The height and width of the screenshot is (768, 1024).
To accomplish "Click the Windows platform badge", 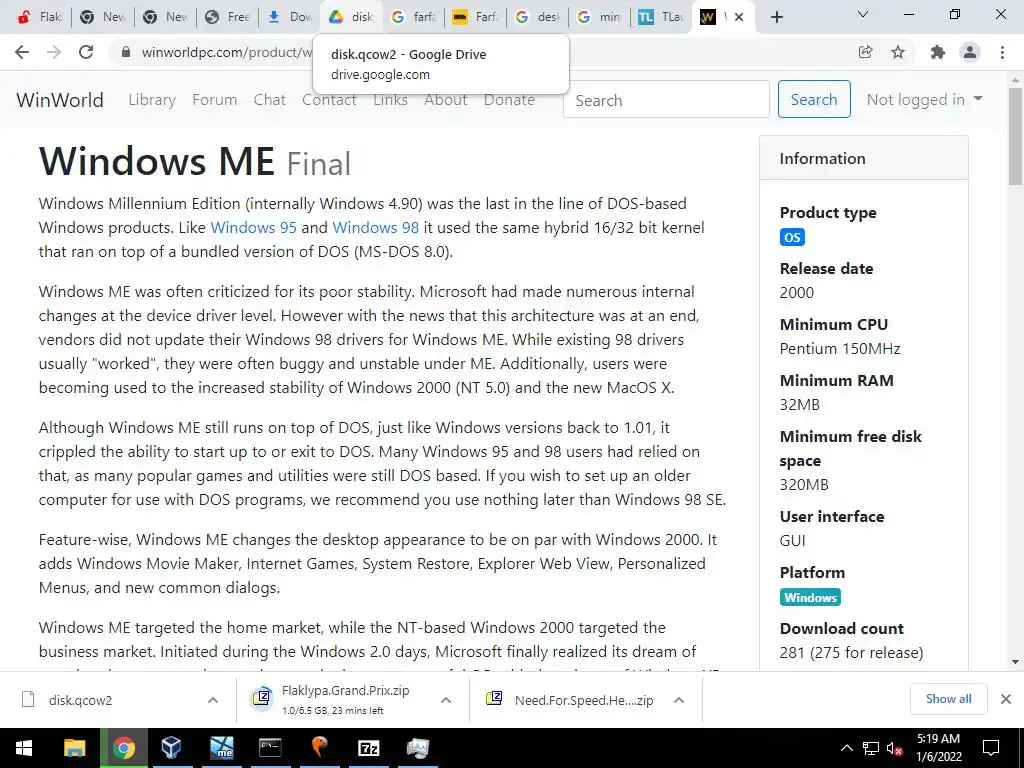I will tap(810, 598).
